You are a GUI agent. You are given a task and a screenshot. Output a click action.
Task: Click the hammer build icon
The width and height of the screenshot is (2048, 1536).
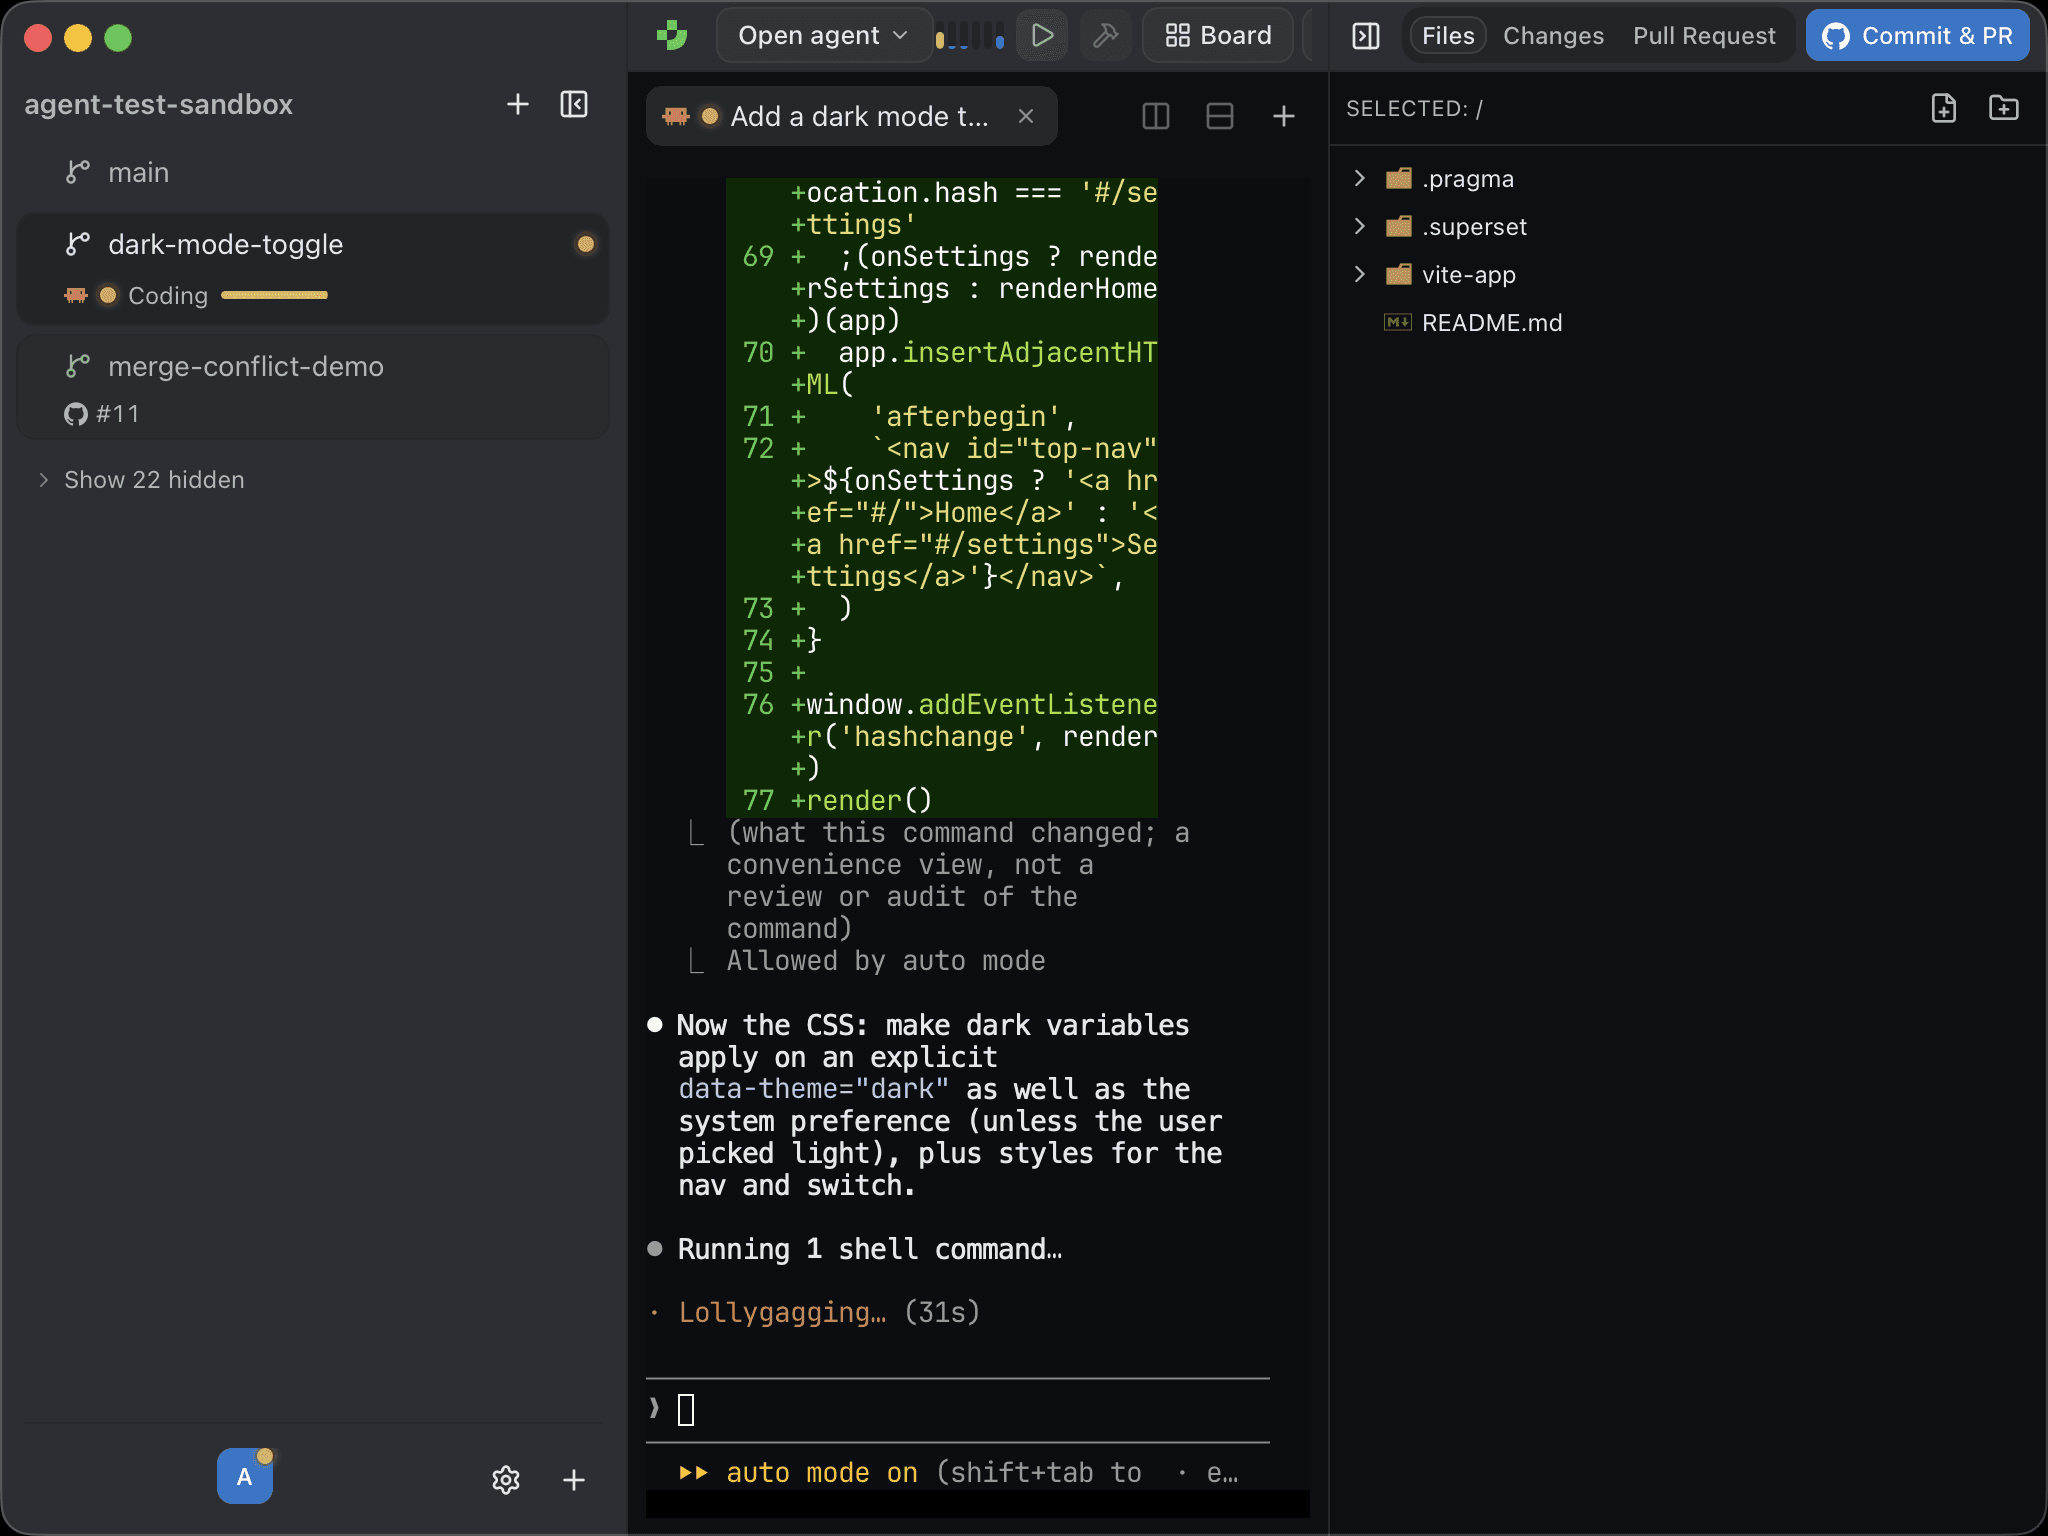point(1105,36)
